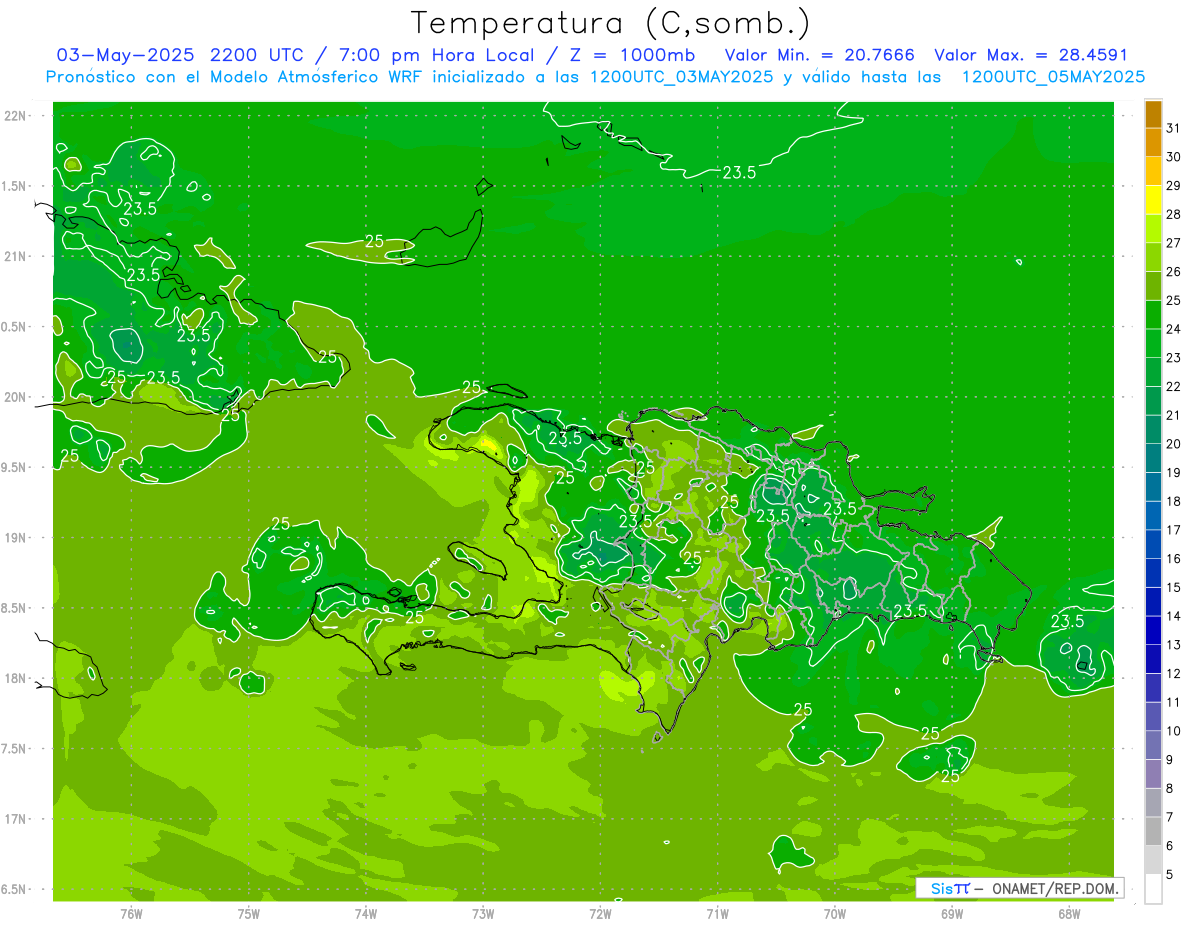
Task: Click the '23.5' contour label in the northern open ocean
Action: pyautogui.click(x=739, y=173)
